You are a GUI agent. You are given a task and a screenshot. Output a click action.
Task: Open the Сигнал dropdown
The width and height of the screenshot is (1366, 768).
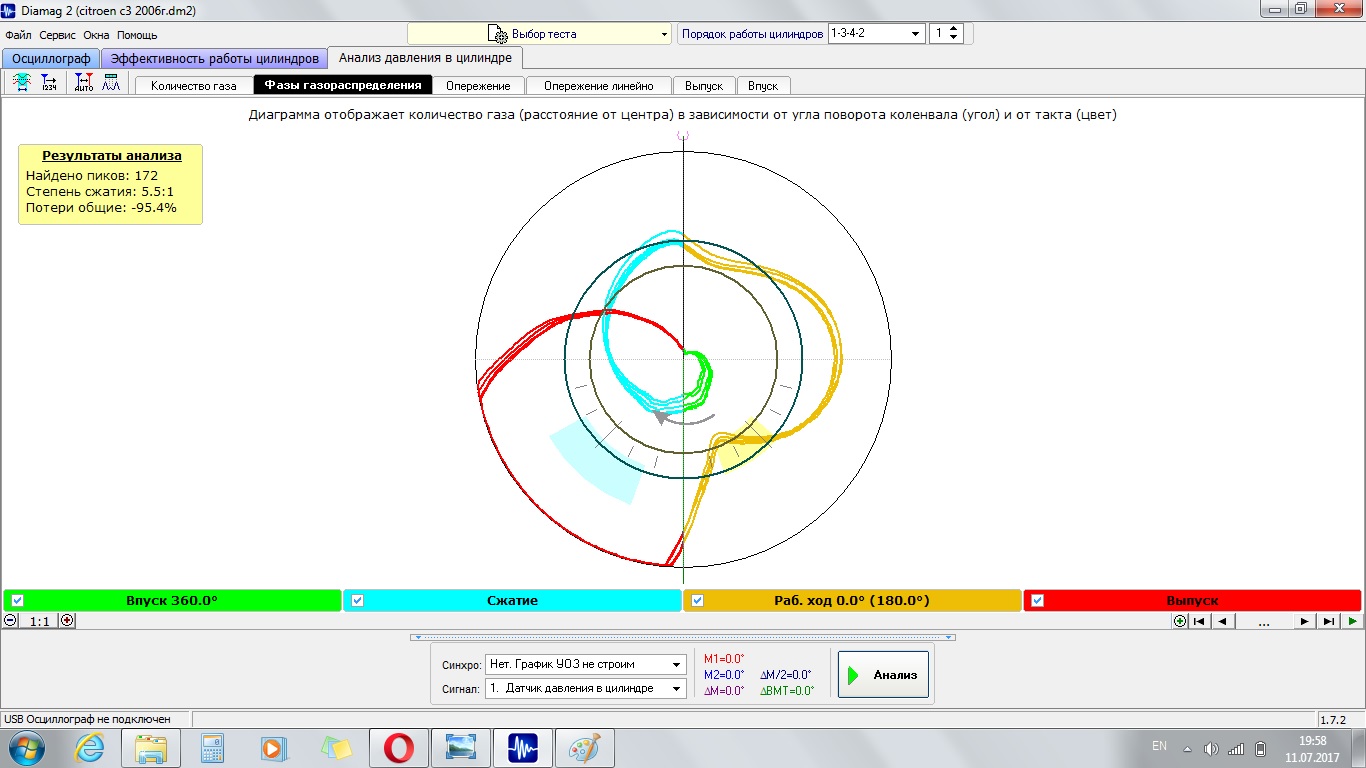point(585,688)
